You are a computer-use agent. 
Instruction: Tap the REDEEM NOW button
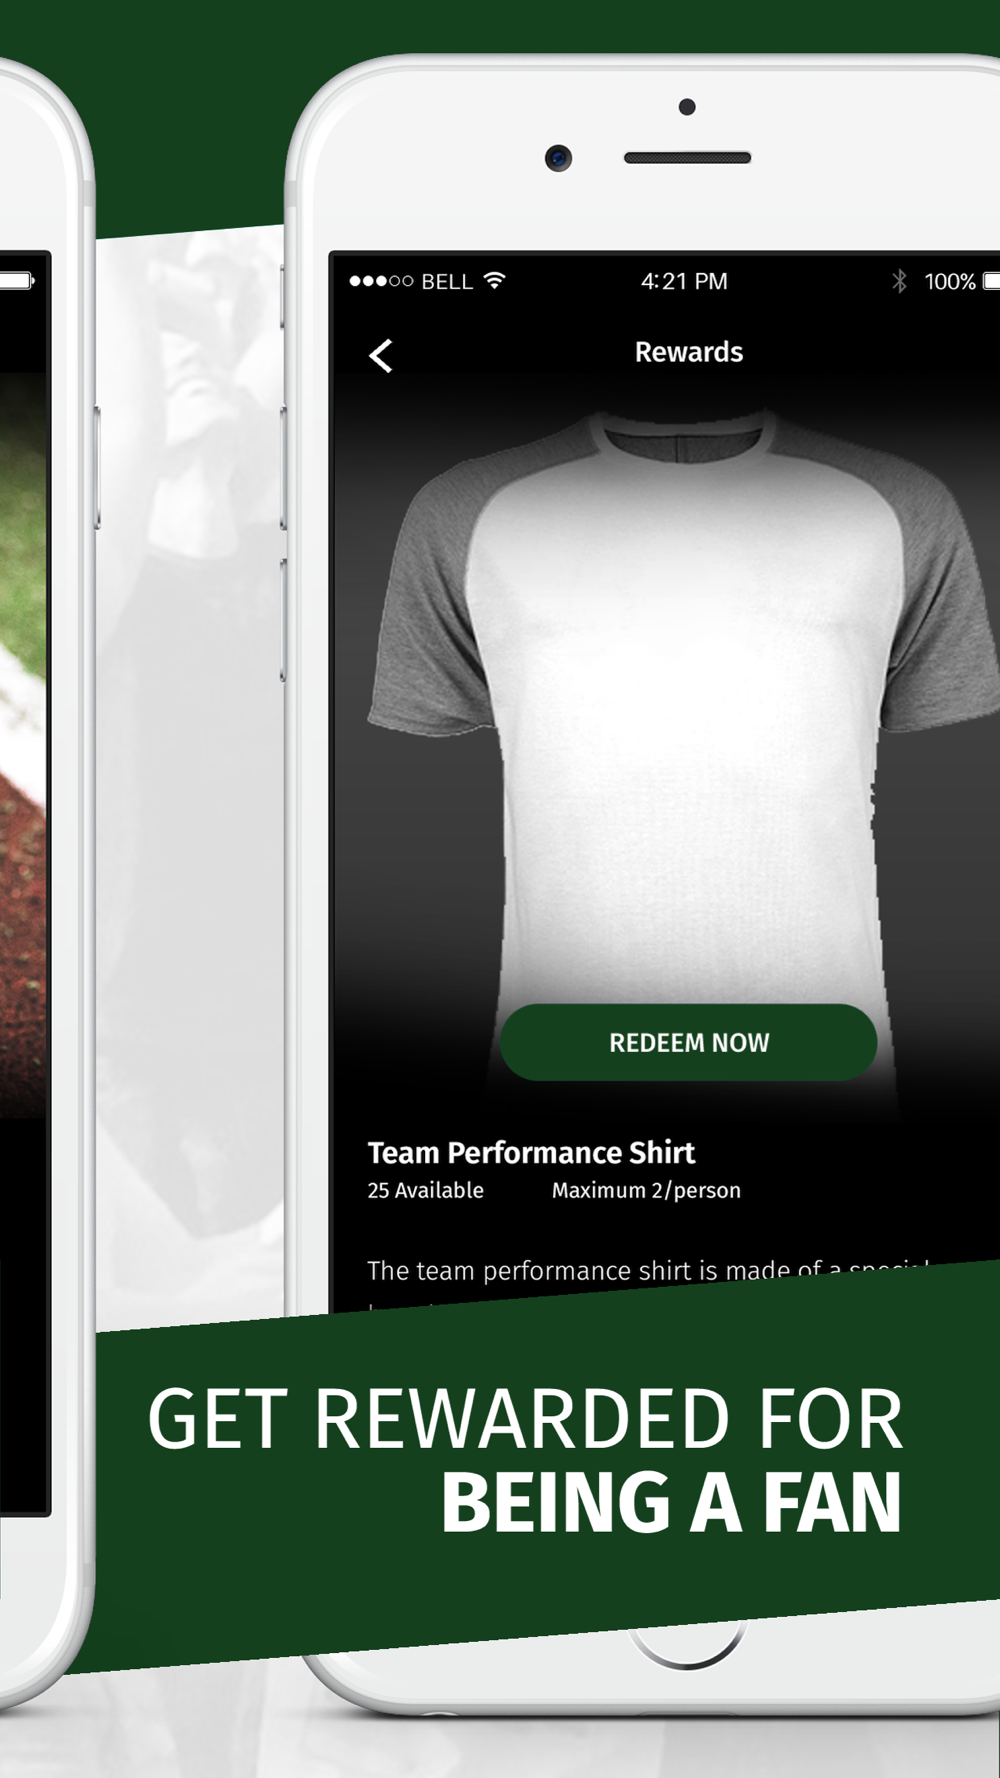pyautogui.click(x=689, y=1042)
